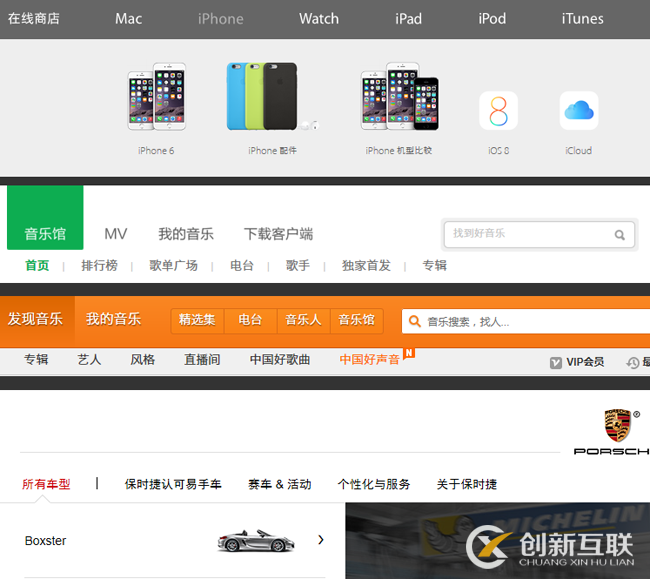This screenshot has height=579, width=650.
Task: Select the MV tab
Action: [x=116, y=234]
